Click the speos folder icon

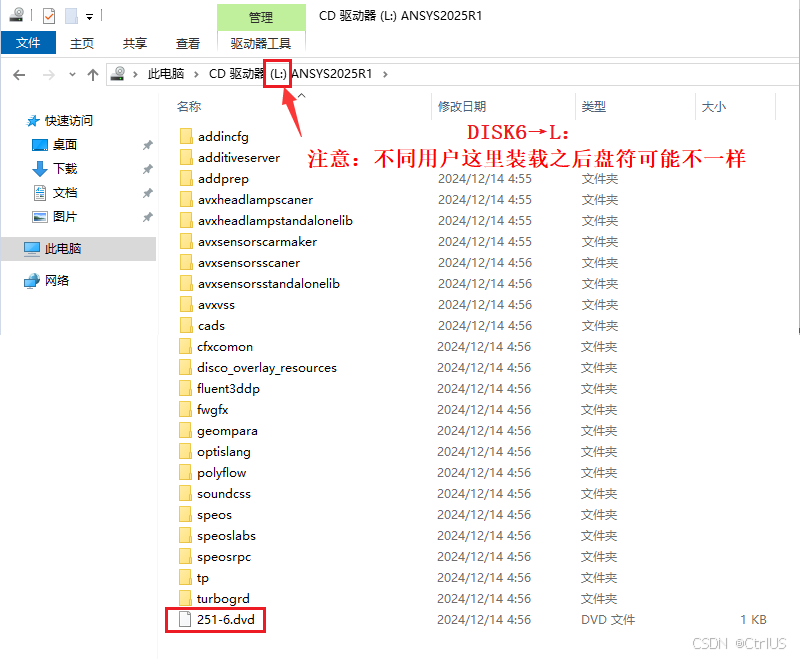[185, 514]
